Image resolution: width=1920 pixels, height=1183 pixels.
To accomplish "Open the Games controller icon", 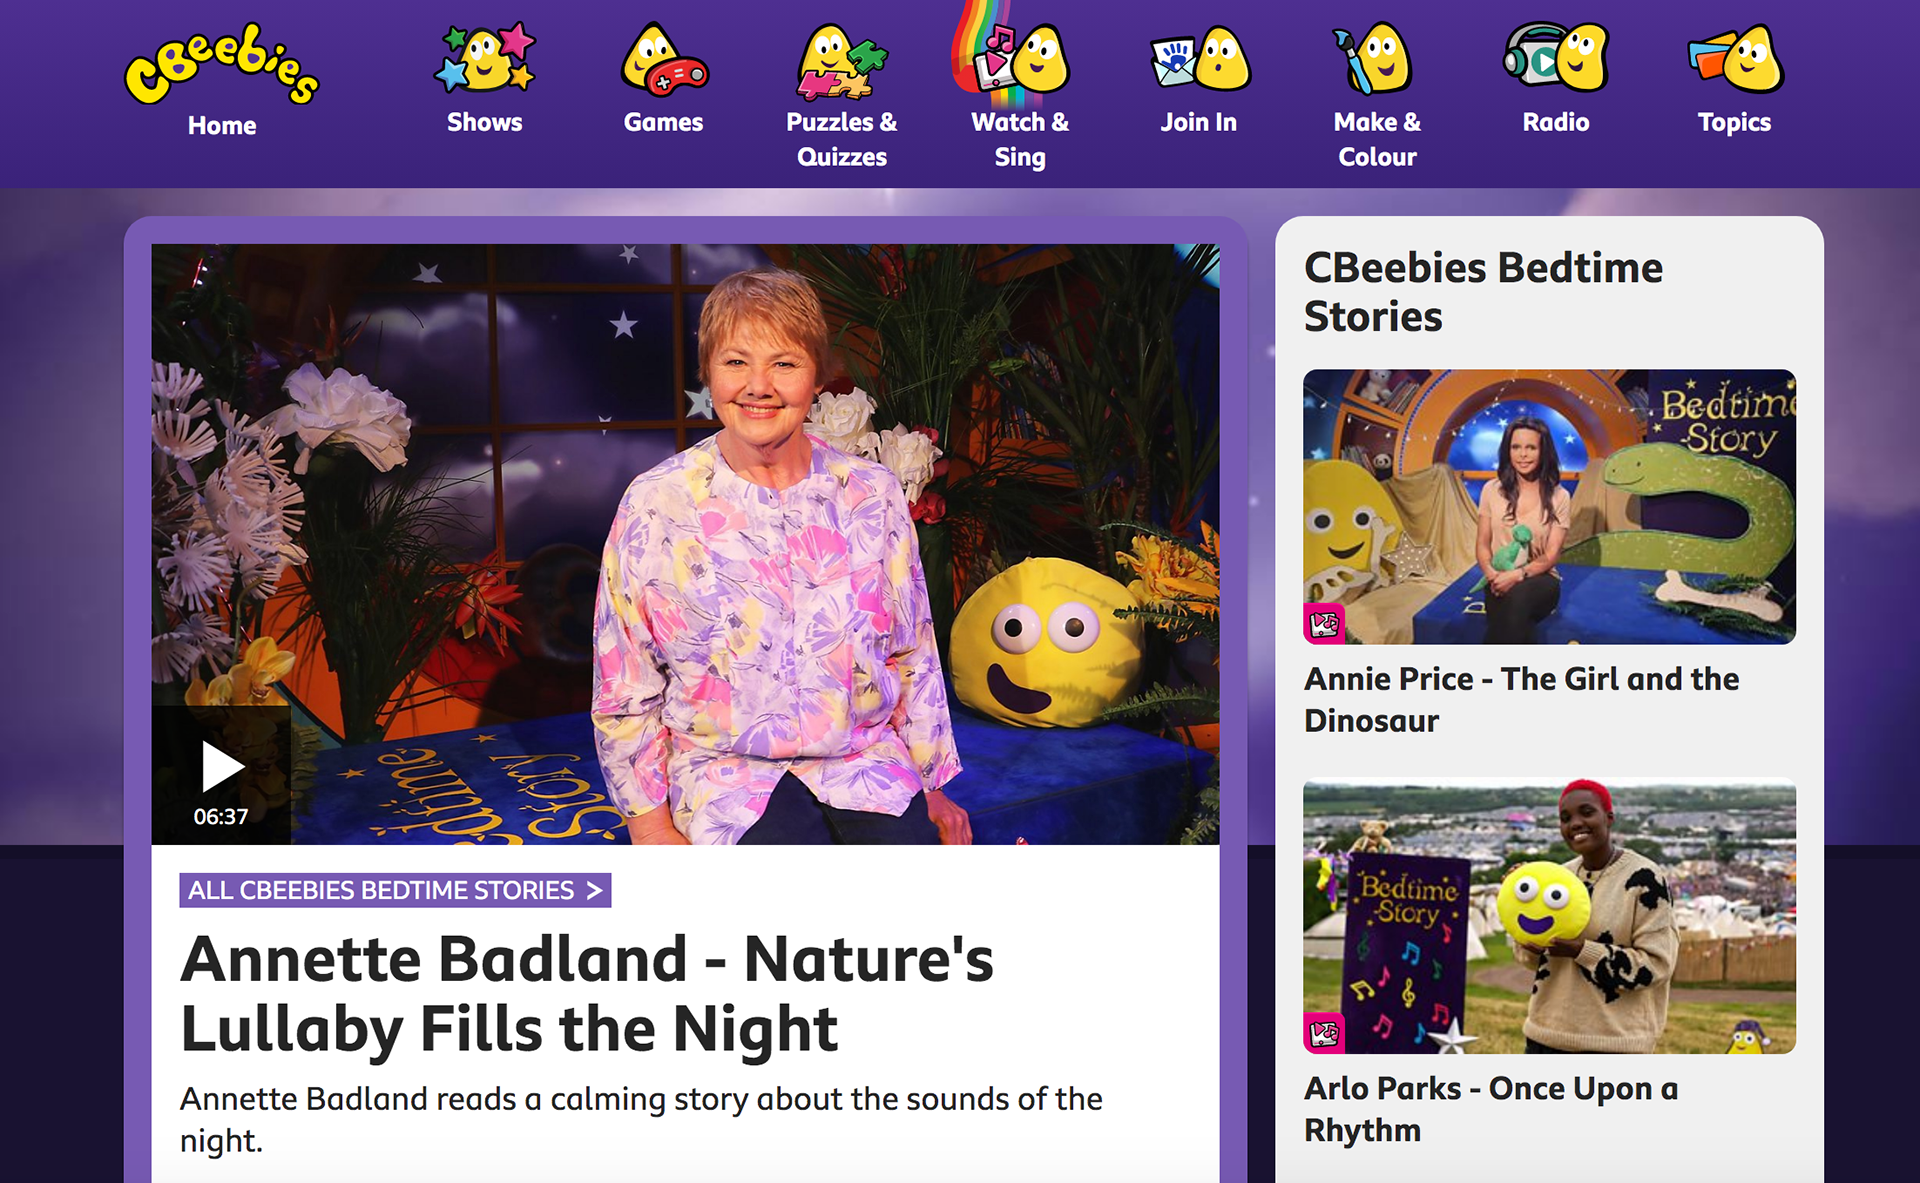I will tap(664, 59).
